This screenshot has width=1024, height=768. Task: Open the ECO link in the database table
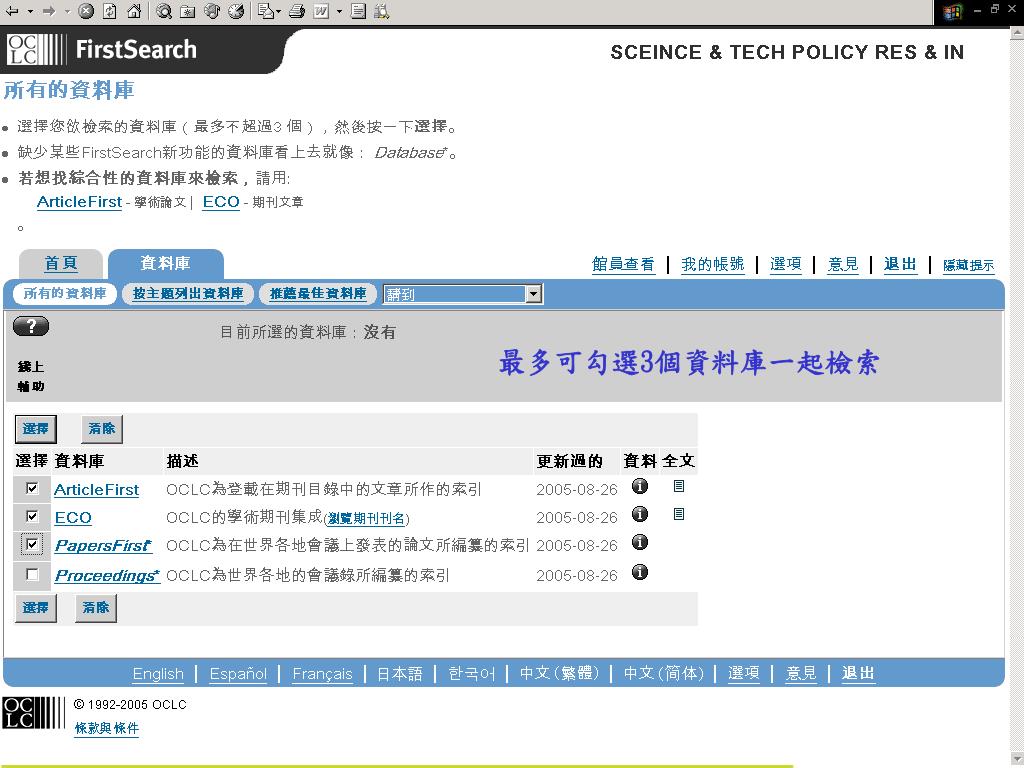[73, 518]
